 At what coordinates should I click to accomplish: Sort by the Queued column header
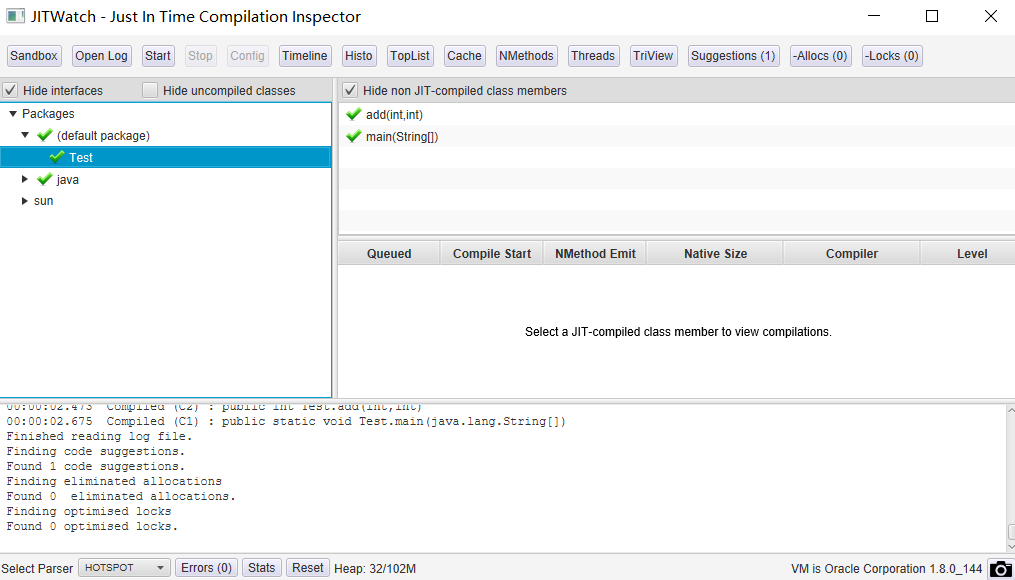(389, 253)
